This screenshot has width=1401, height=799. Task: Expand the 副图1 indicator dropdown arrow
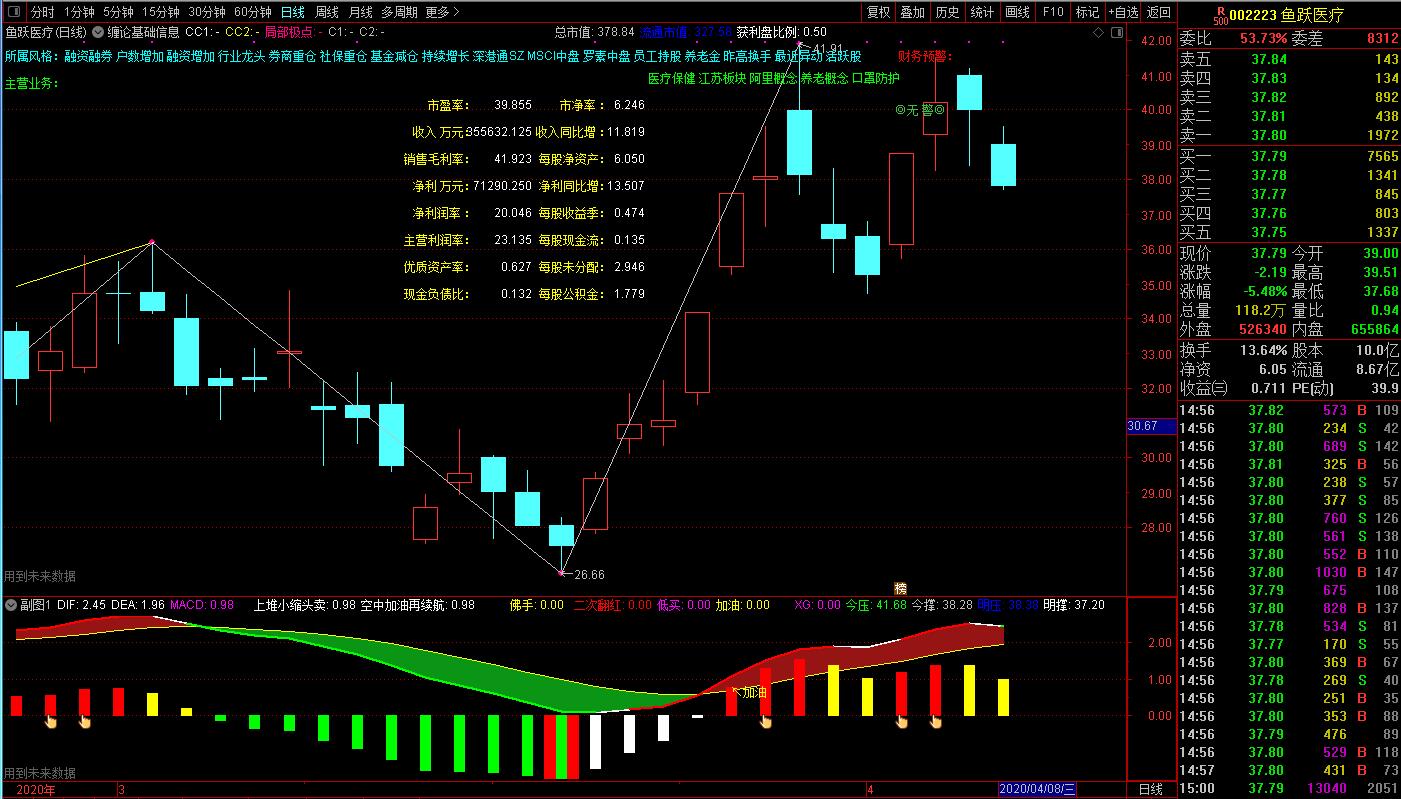12,605
